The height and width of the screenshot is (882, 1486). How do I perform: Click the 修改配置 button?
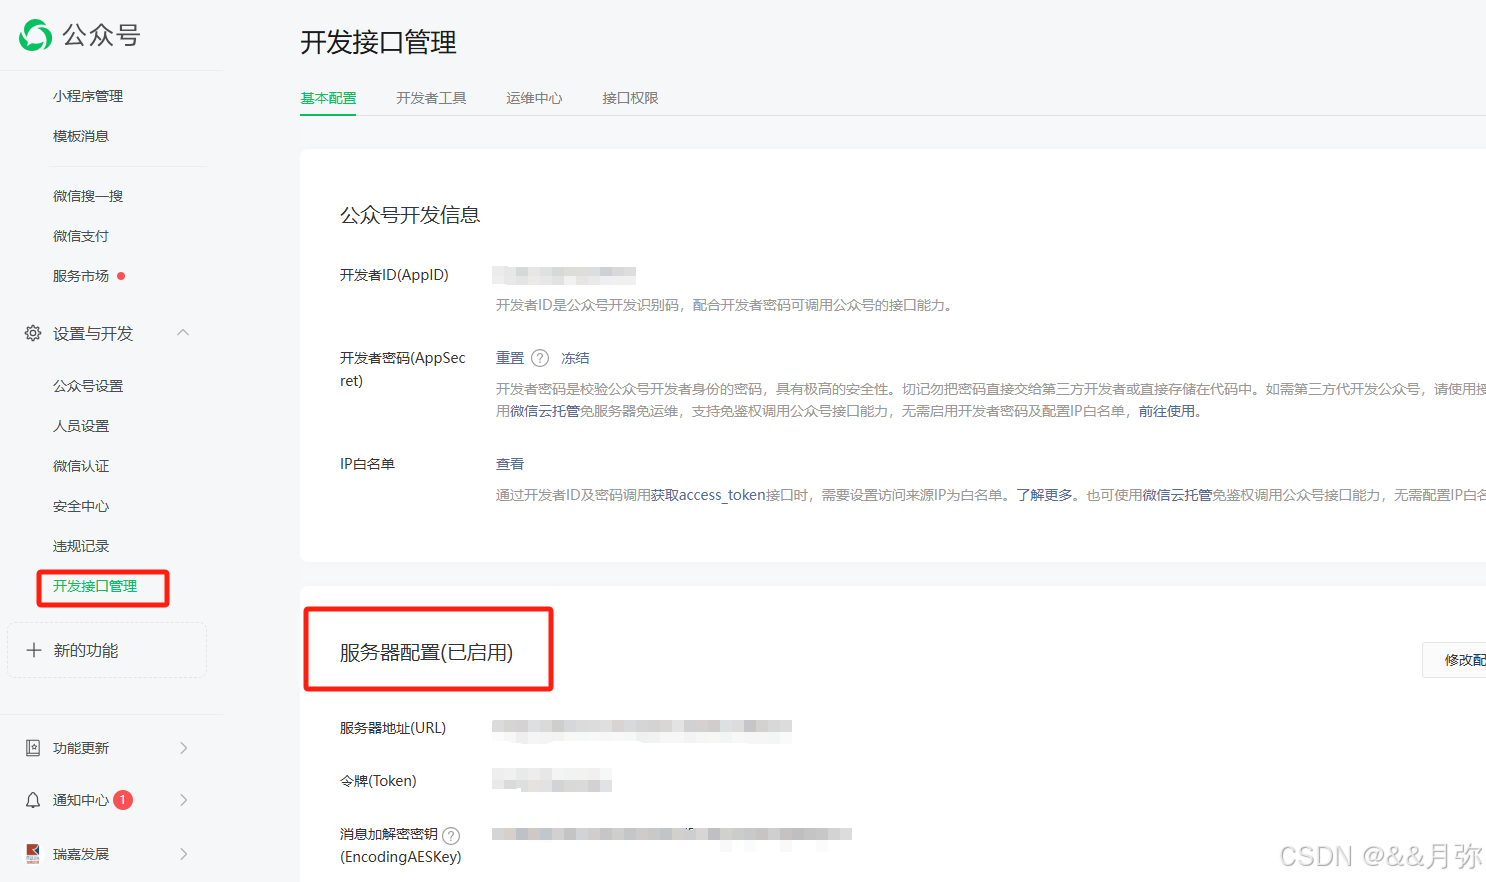1456,660
